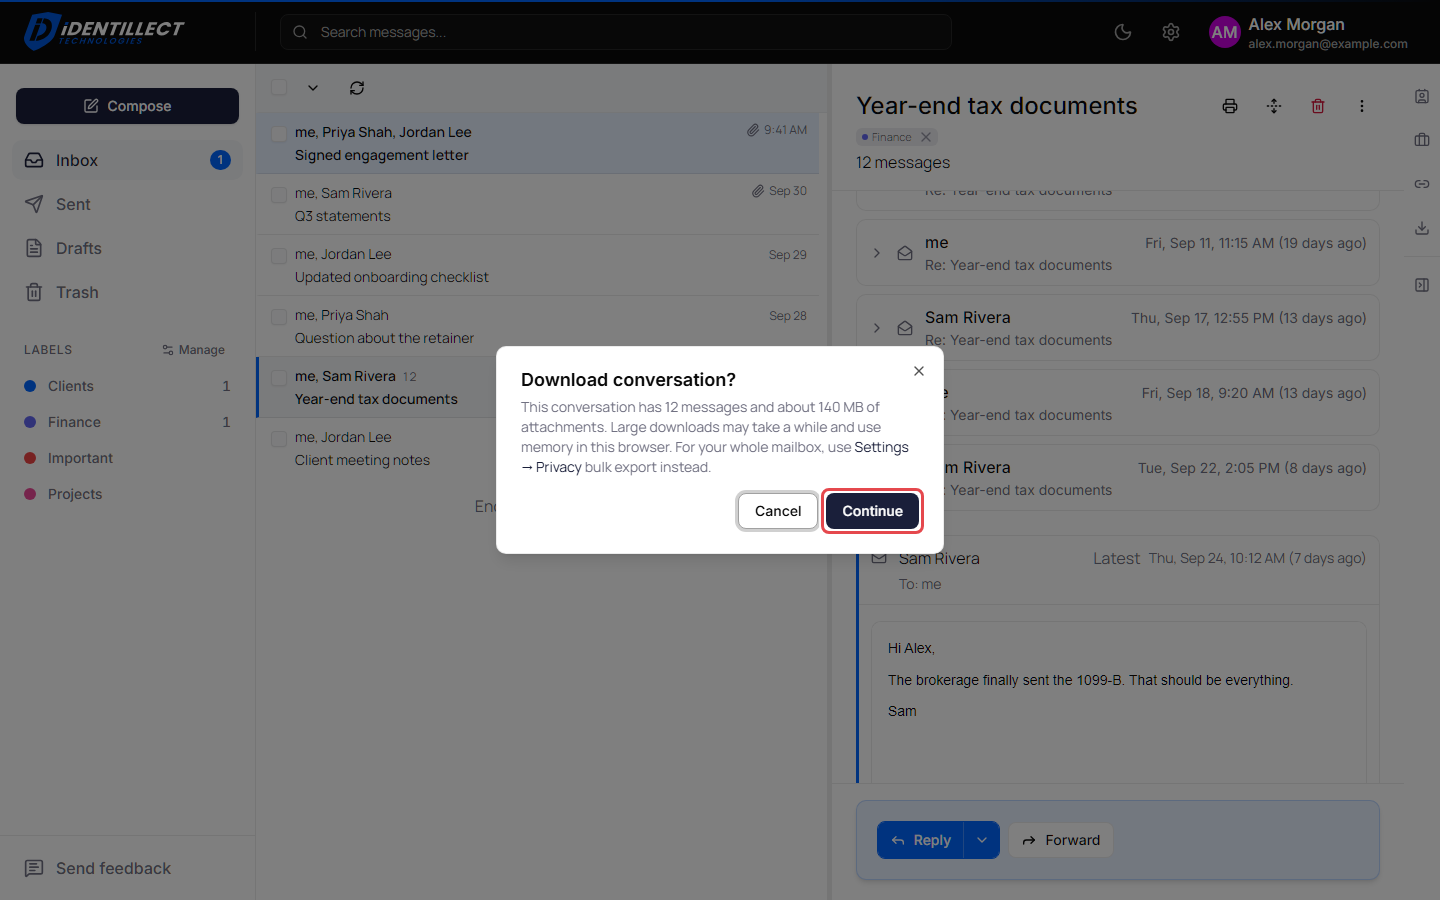The image size is (1440, 900).
Task: Toggle dark mode moon icon
Action: (x=1123, y=32)
